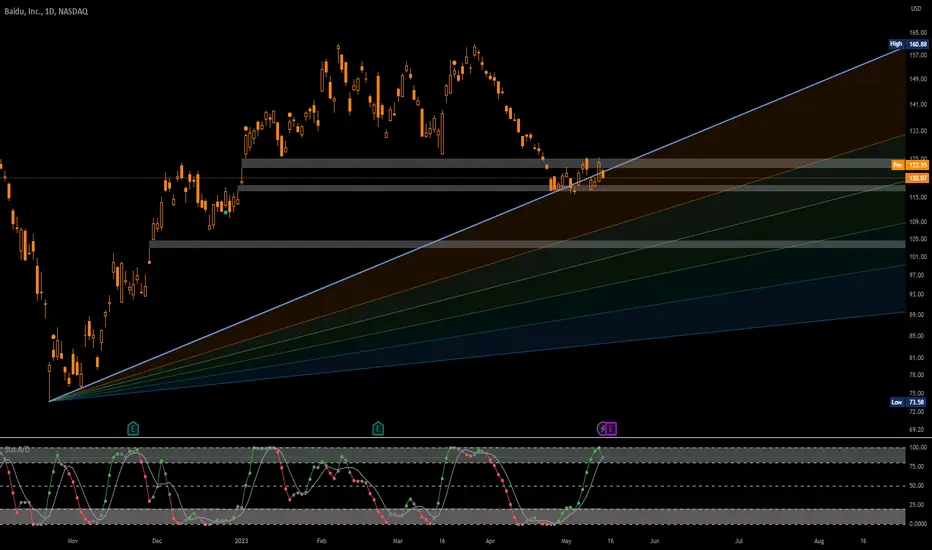
Task: Click the Mar label on the time axis
Action: pos(398,541)
